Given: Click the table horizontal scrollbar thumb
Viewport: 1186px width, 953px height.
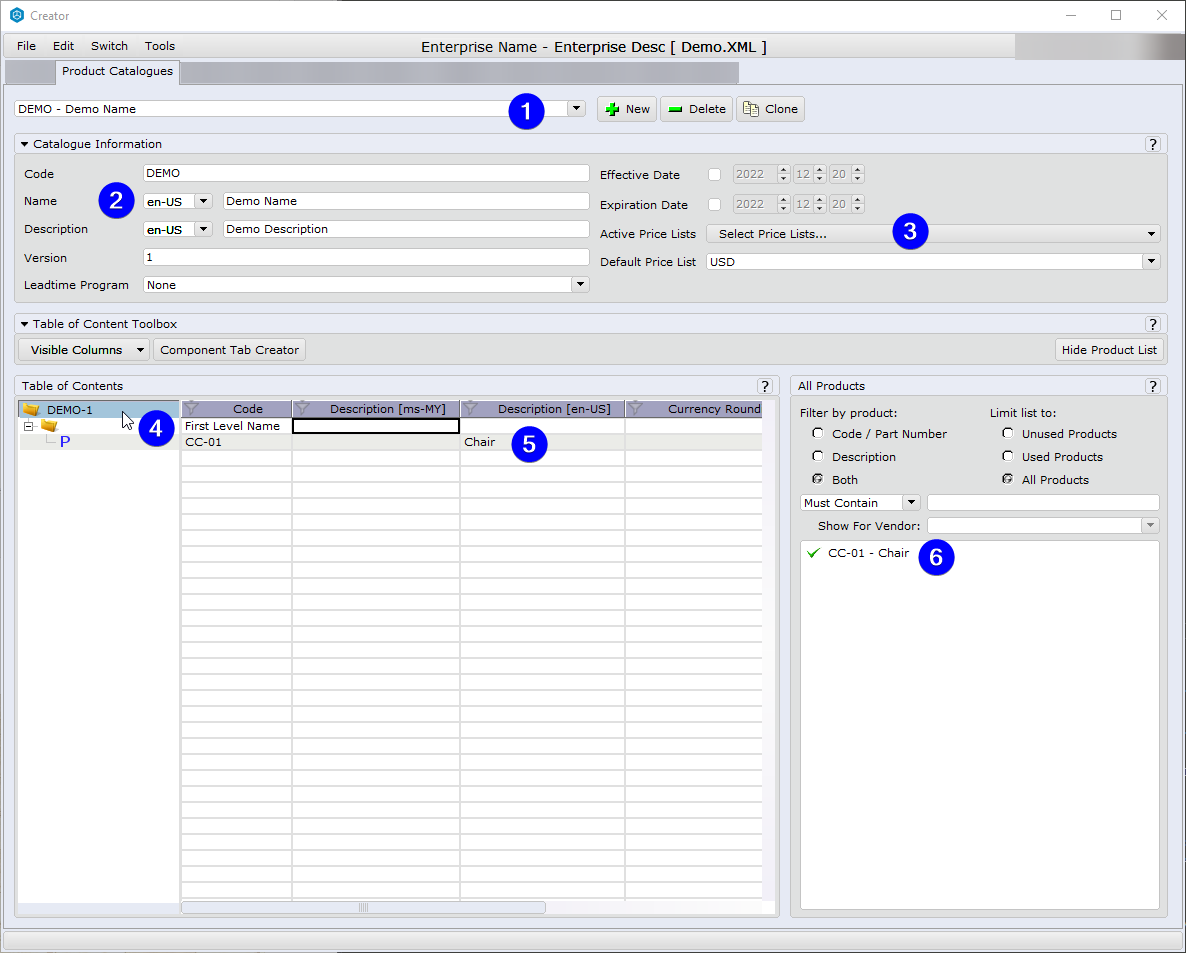Looking at the screenshot, I should coord(363,907).
